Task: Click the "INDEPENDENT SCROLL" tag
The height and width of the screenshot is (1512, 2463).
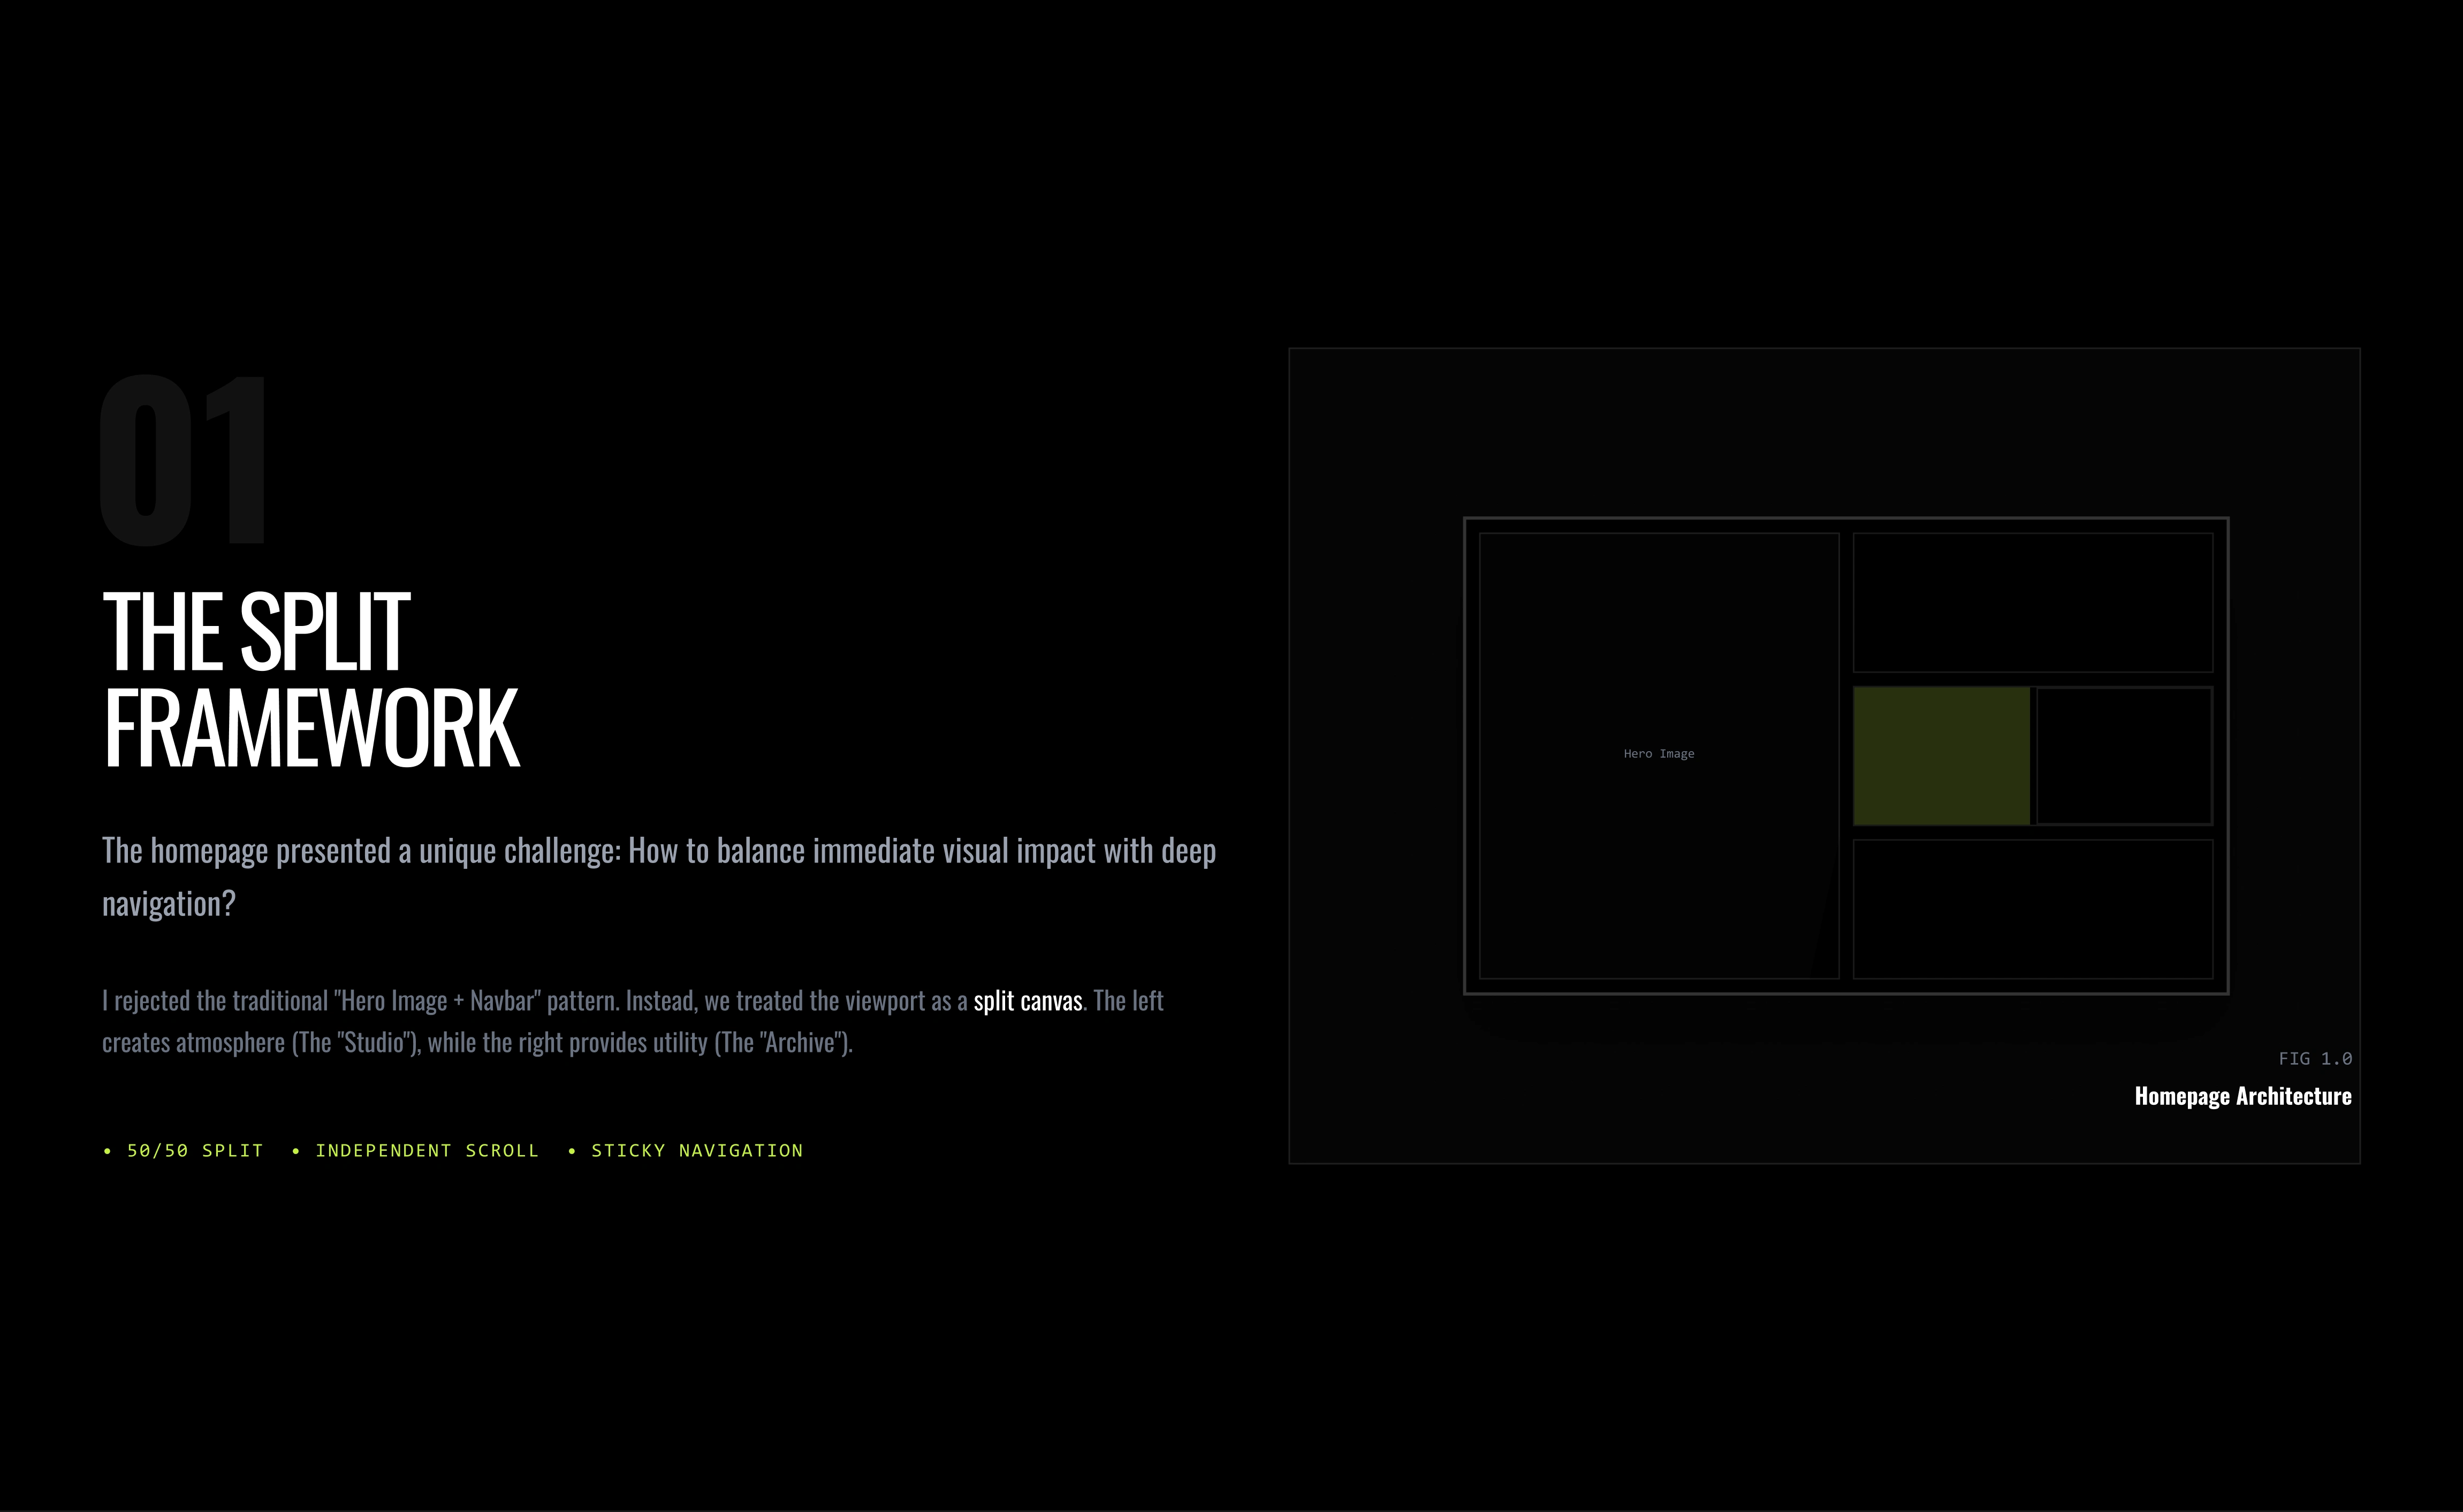Action: pos(427,1151)
